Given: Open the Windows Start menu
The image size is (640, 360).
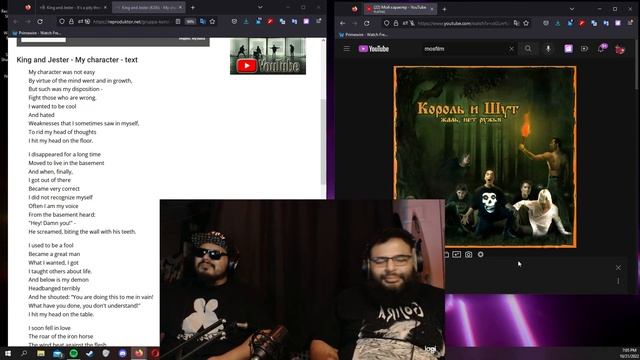Looking at the screenshot, I should (x=8, y=353).
